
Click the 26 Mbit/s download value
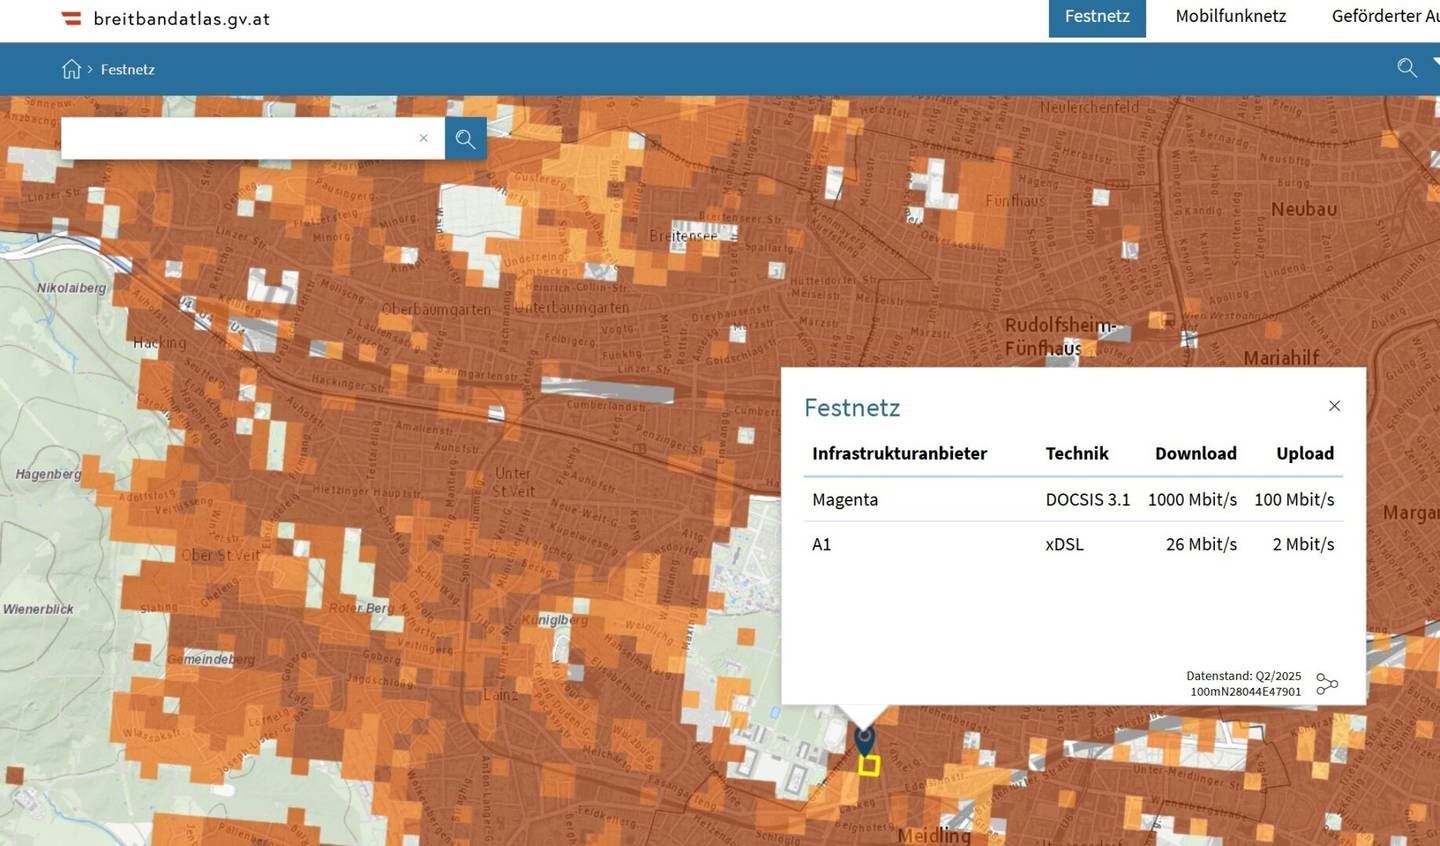(1201, 544)
